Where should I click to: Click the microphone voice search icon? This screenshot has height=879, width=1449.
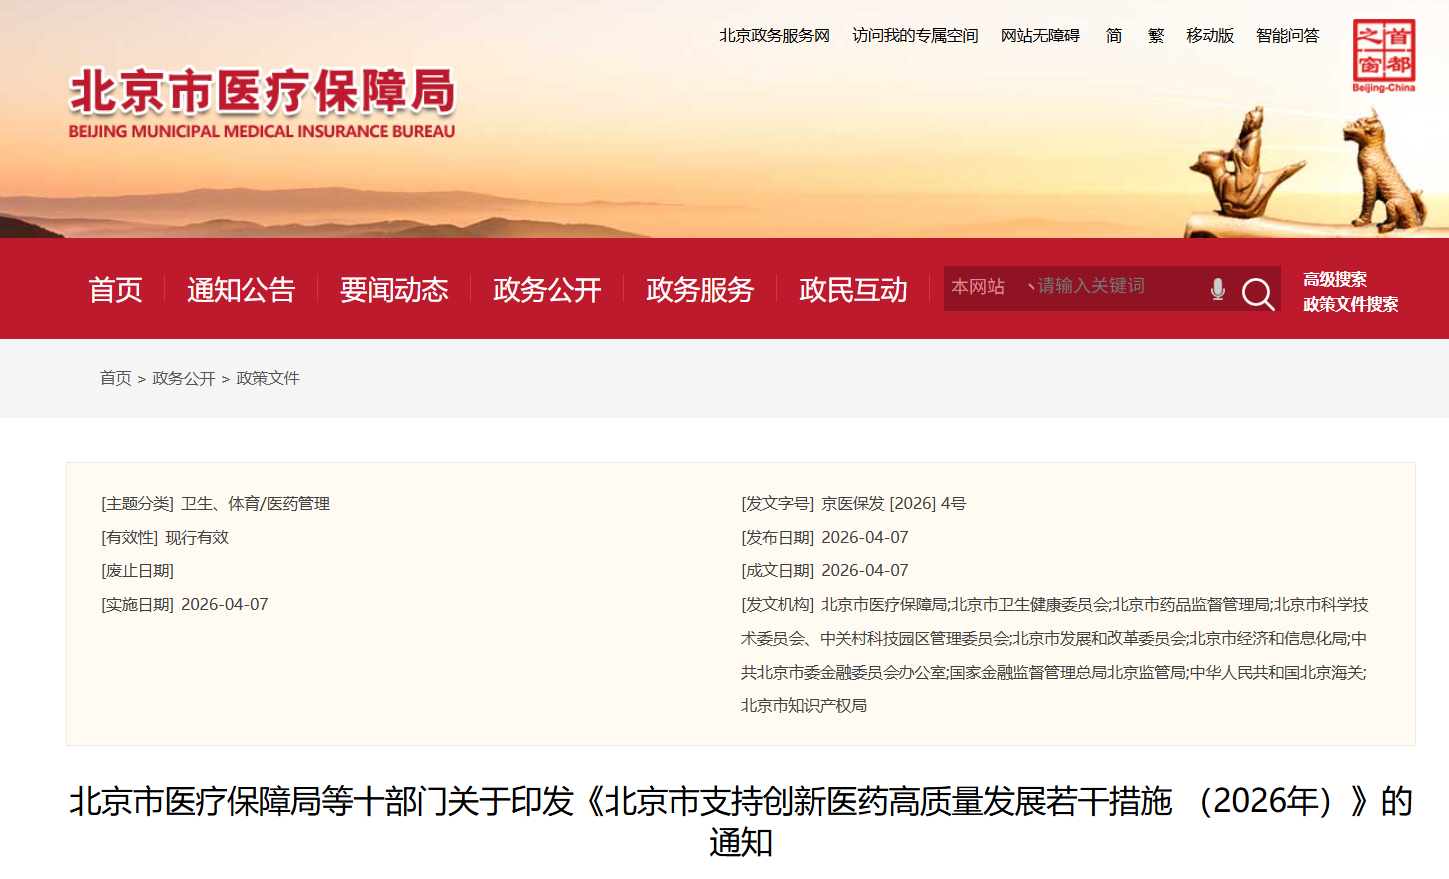[1217, 289]
